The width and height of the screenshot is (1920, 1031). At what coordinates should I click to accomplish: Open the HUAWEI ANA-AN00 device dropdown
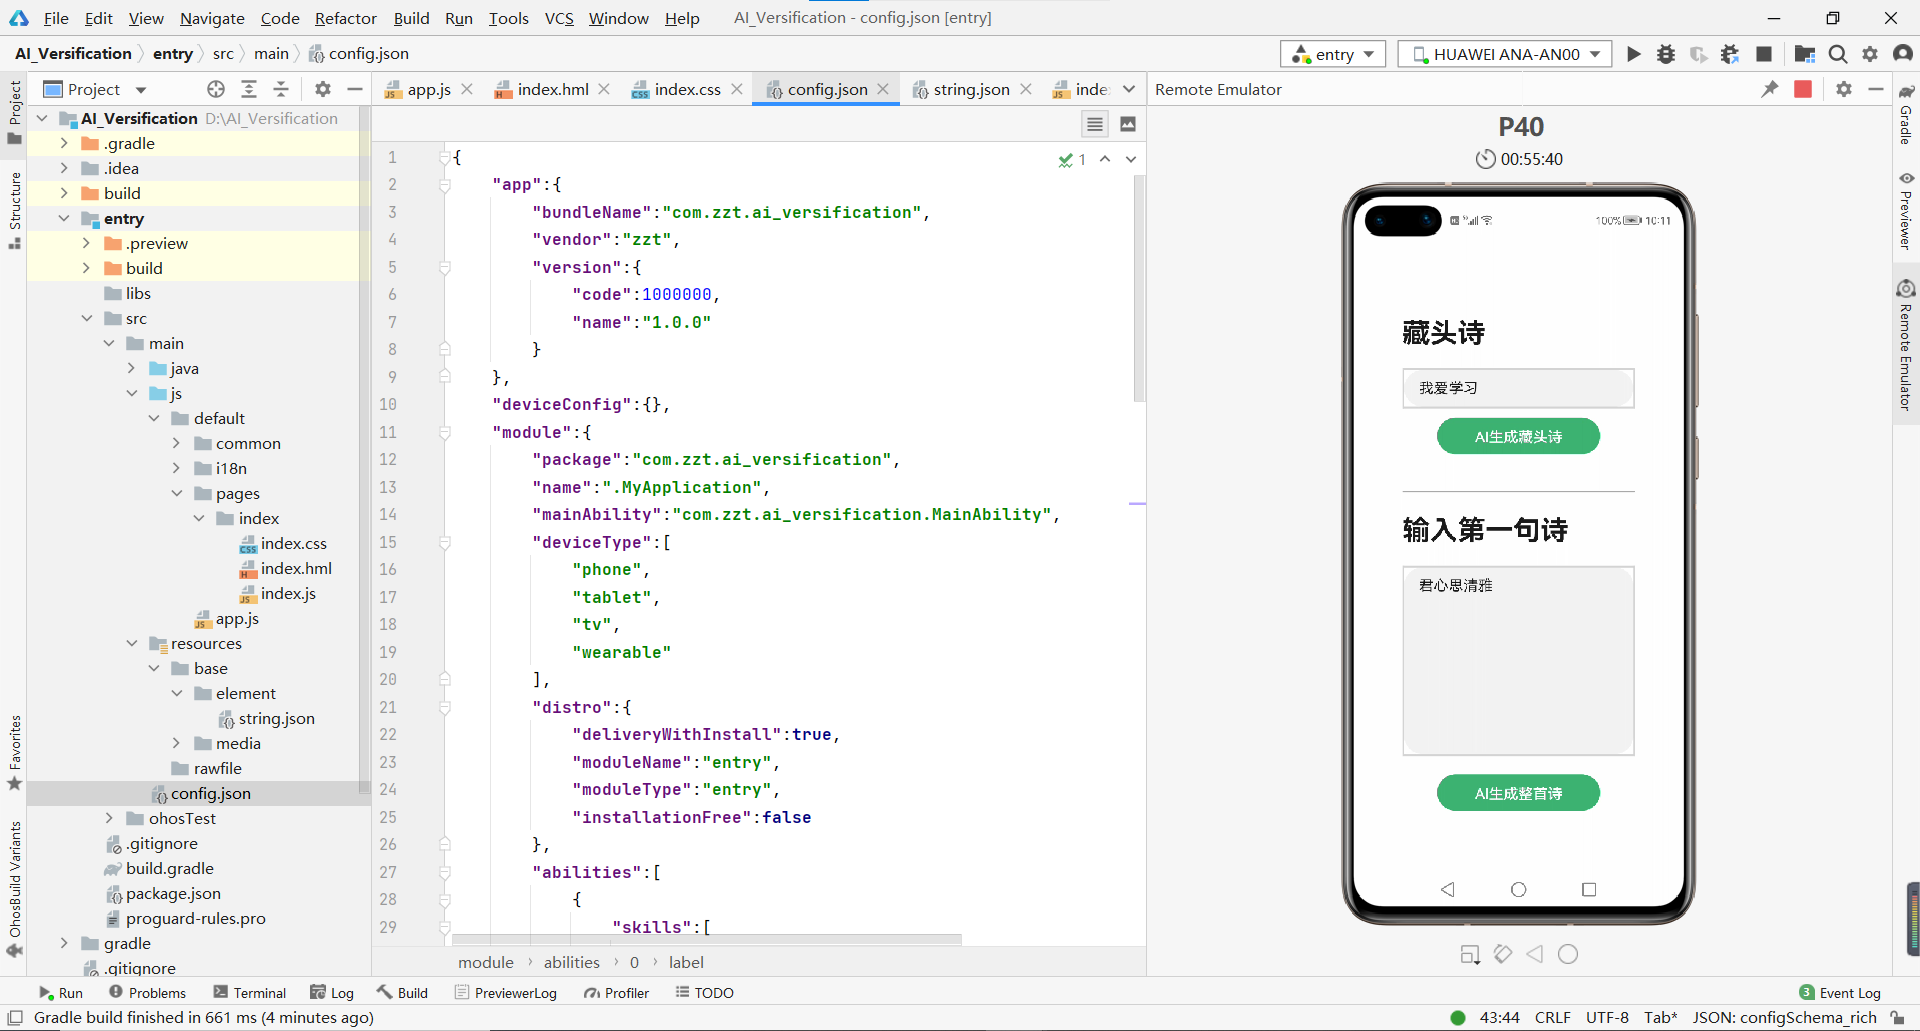pyautogui.click(x=1505, y=54)
